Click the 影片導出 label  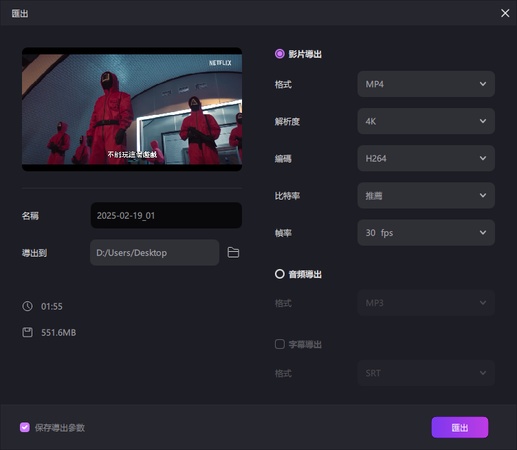(x=305, y=54)
